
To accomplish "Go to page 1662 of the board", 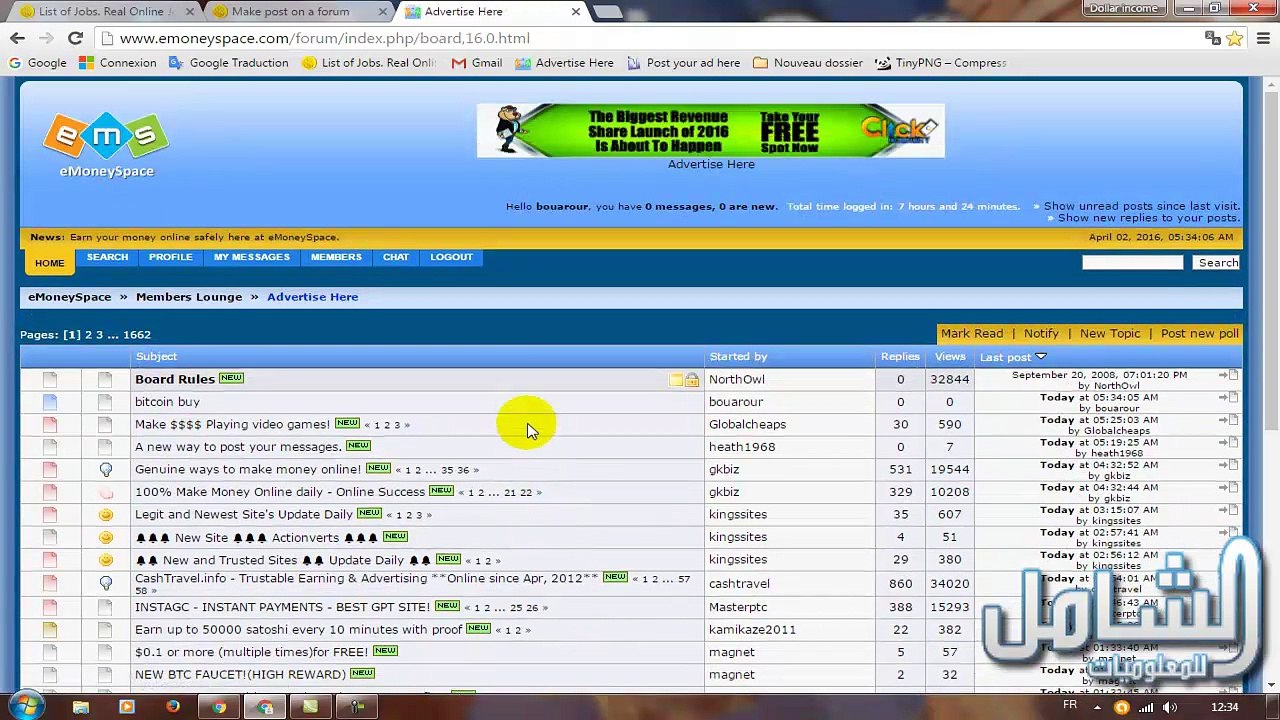I will 137,335.
